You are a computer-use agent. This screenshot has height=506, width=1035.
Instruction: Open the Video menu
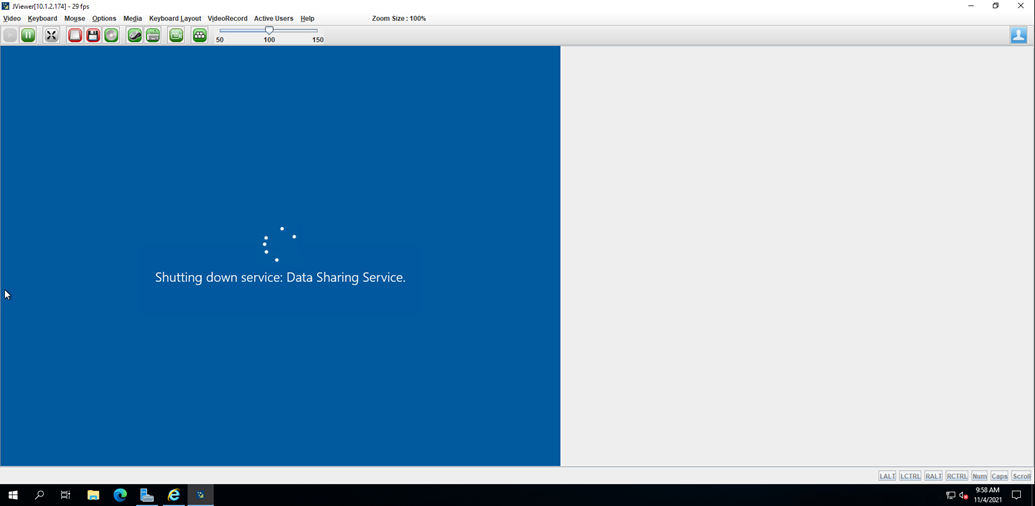tap(12, 18)
